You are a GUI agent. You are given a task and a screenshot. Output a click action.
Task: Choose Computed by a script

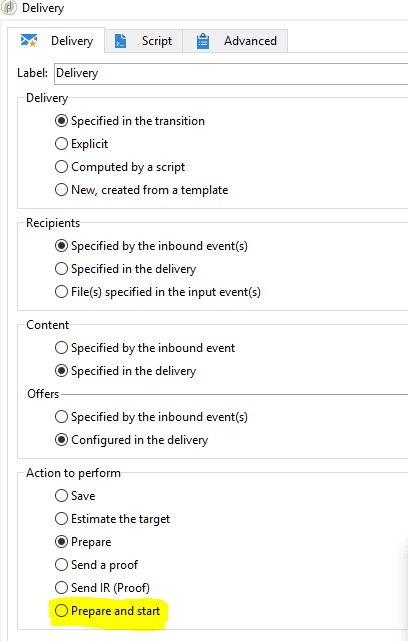(x=120, y=167)
